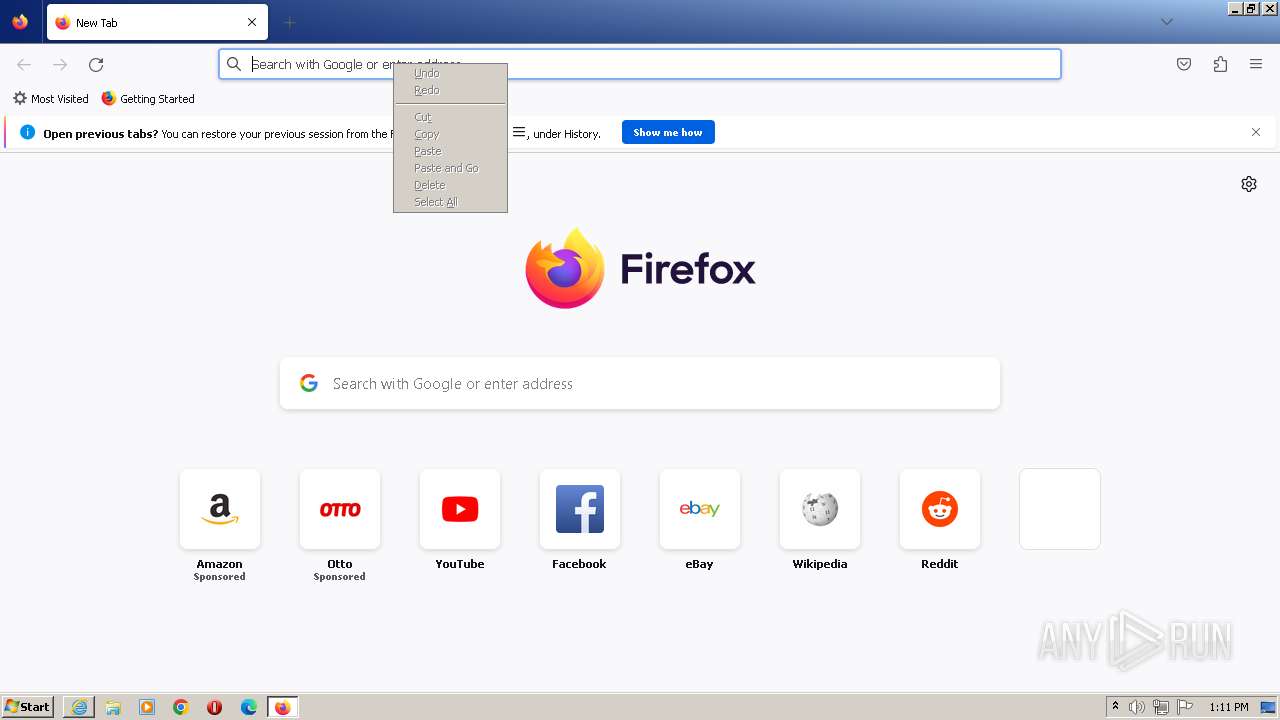Choose Undo in the context menu
Viewport: 1280px width, 720px height.
[x=450, y=73]
